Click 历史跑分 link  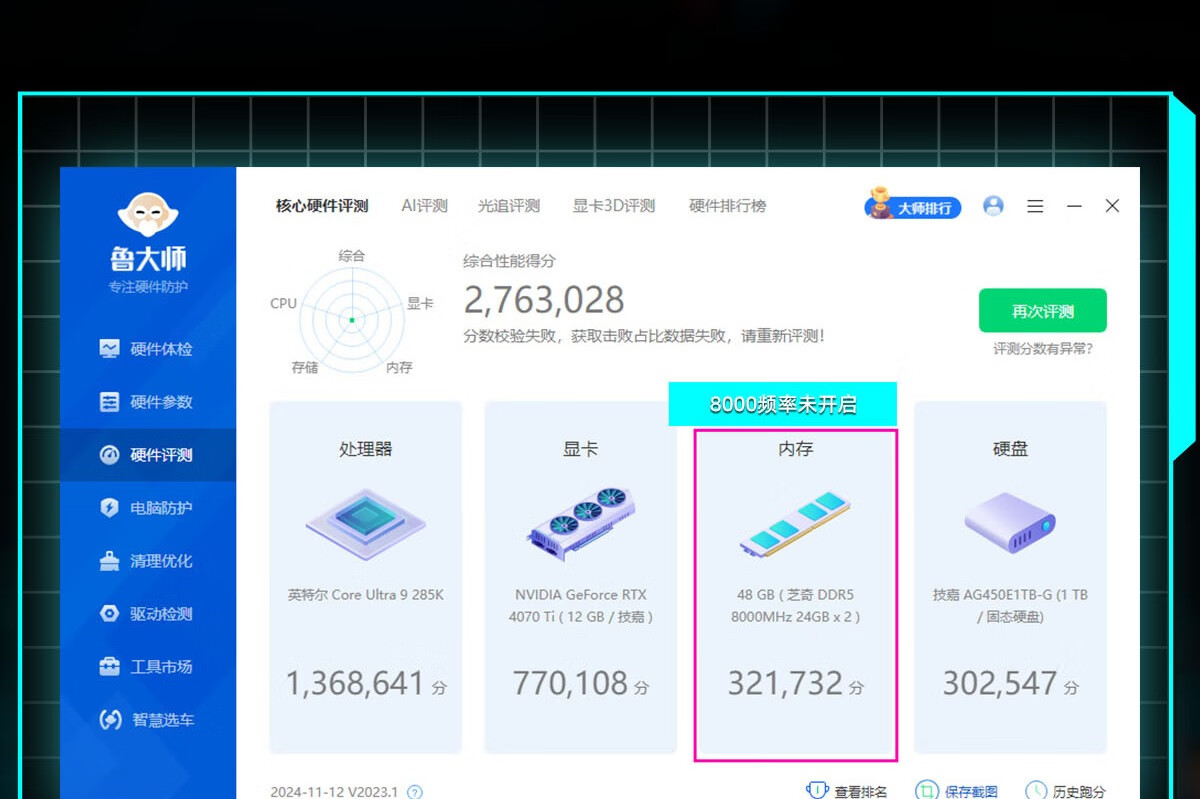[x=1079, y=792]
